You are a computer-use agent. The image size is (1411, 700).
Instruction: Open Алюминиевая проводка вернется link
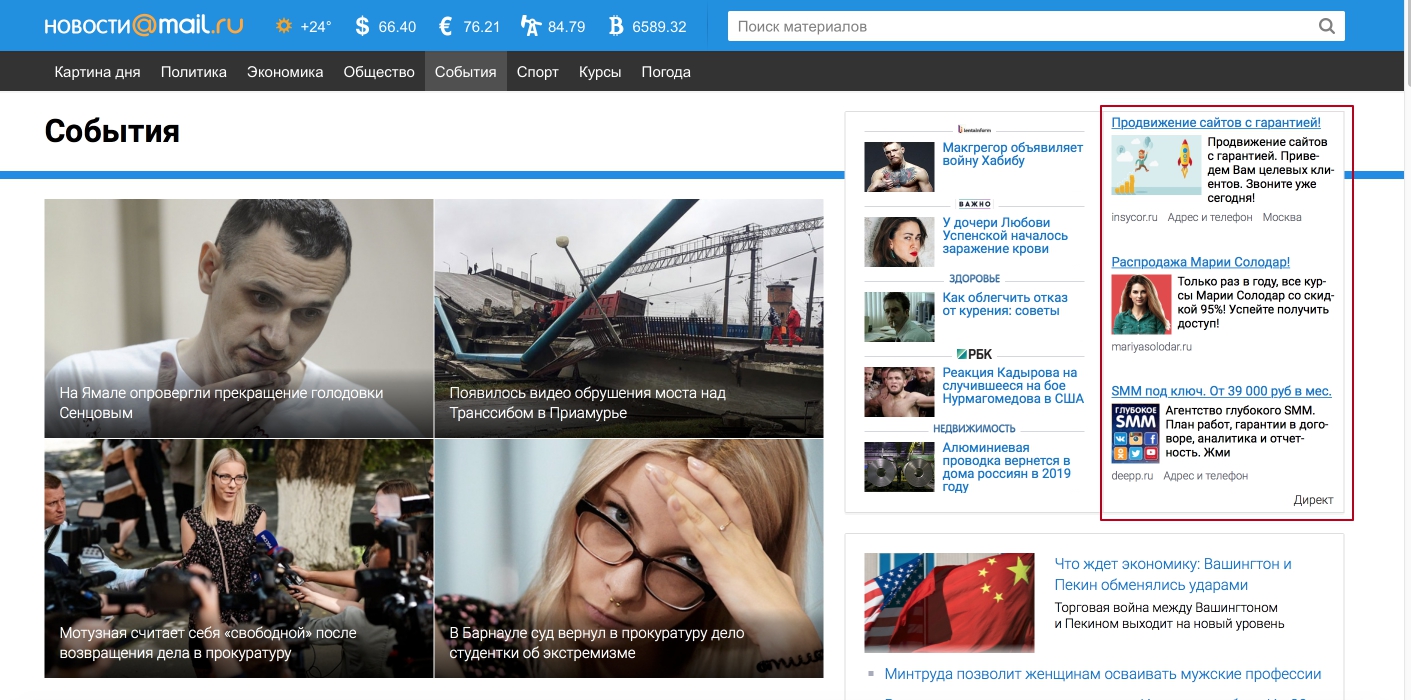click(1006, 467)
